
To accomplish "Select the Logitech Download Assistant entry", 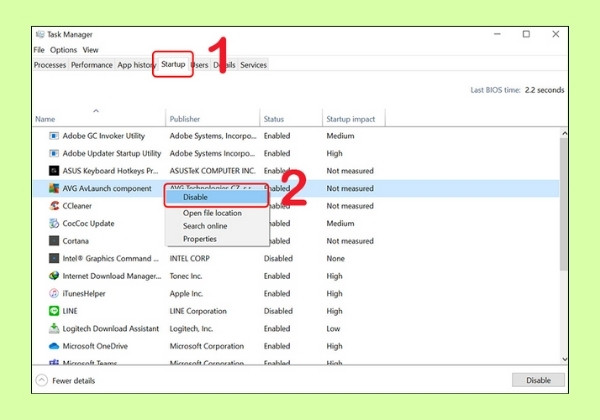I will [x=111, y=329].
